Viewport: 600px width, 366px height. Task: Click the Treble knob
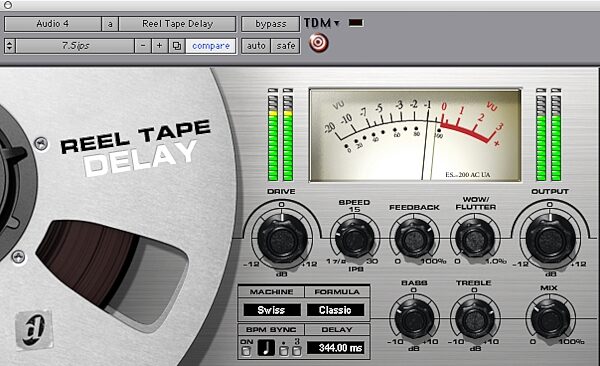[x=474, y=319]
